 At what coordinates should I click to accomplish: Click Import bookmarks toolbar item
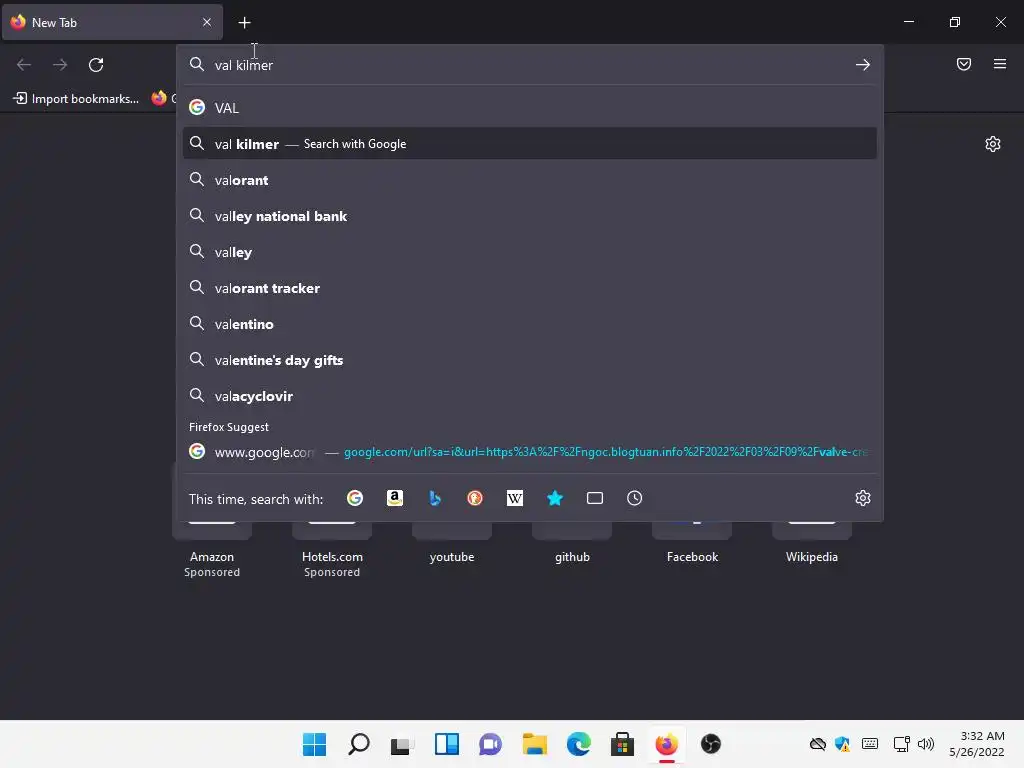(x=76, y=99)
